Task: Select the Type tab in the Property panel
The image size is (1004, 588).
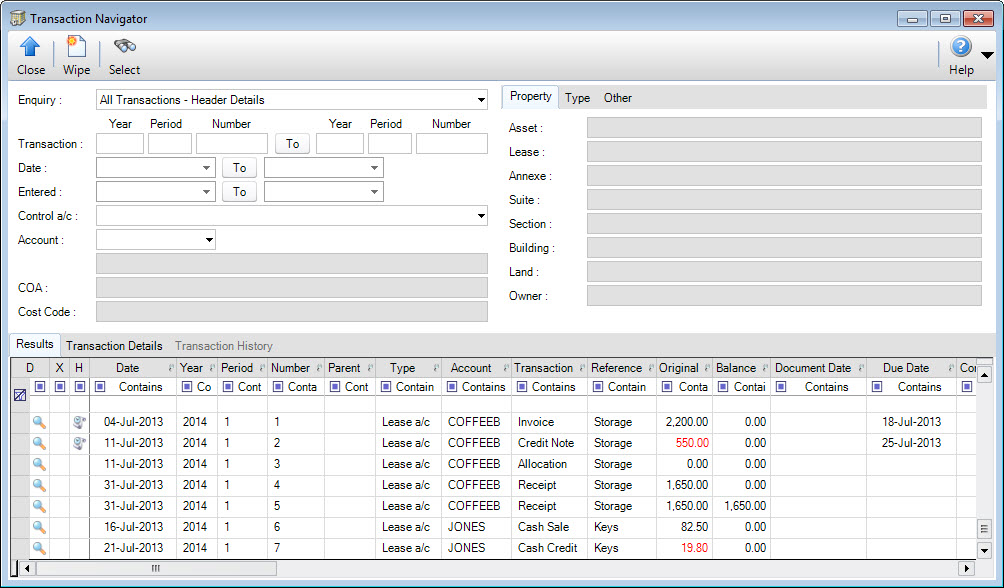Action: 577,97
